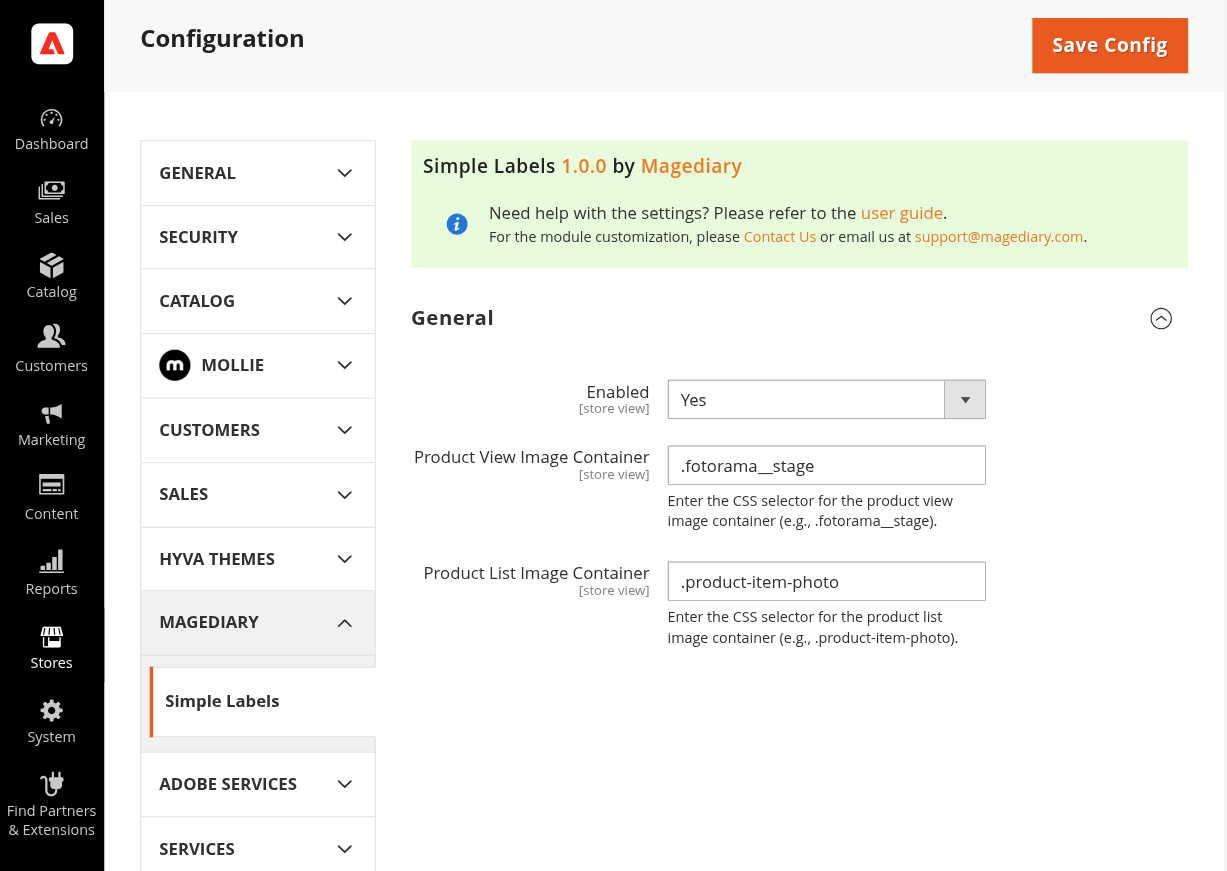Click the info icon in the notice banner
The height and width of the screenshot is (871, 1227).
click(x=457, y=224)
